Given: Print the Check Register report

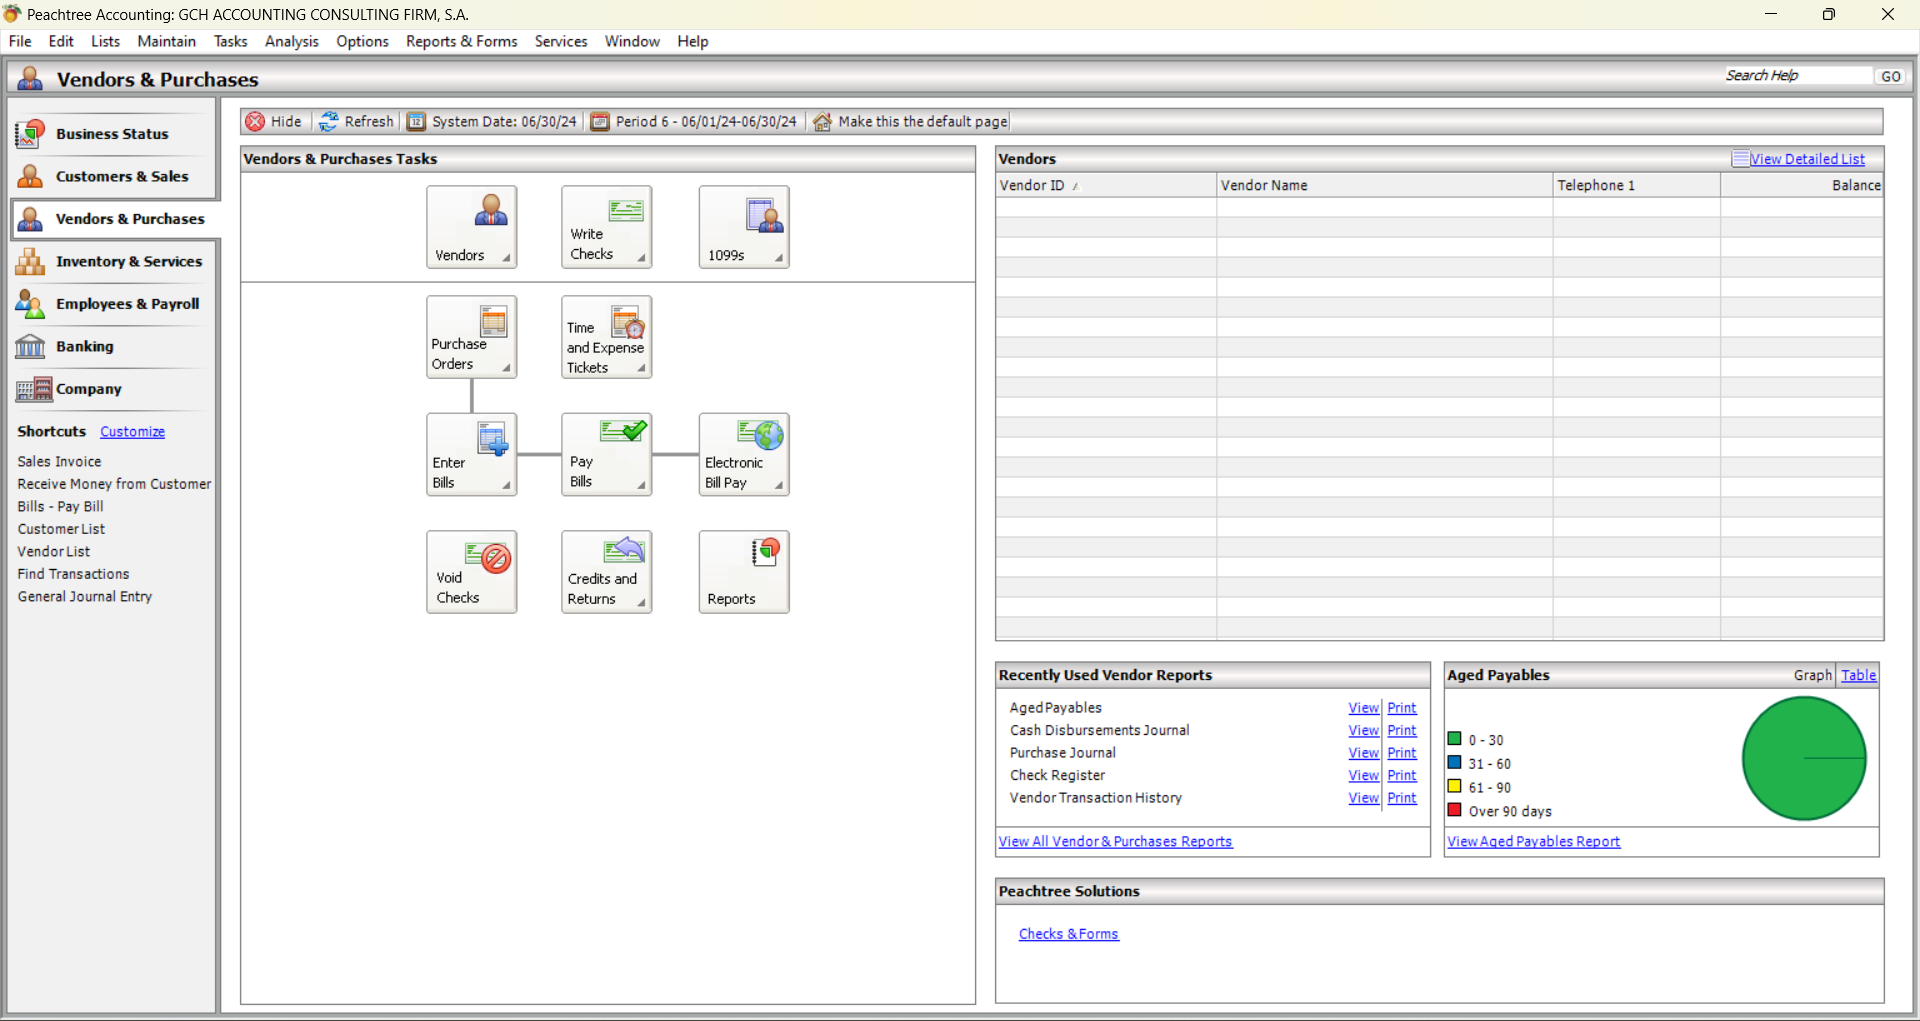Looking at the screenshot, I should pyautogui.click(x=1401, y=776).
